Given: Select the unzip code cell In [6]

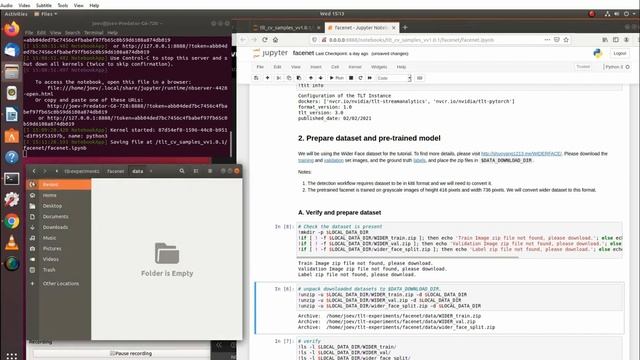Looking at the screenshot, I should (460, 297).
